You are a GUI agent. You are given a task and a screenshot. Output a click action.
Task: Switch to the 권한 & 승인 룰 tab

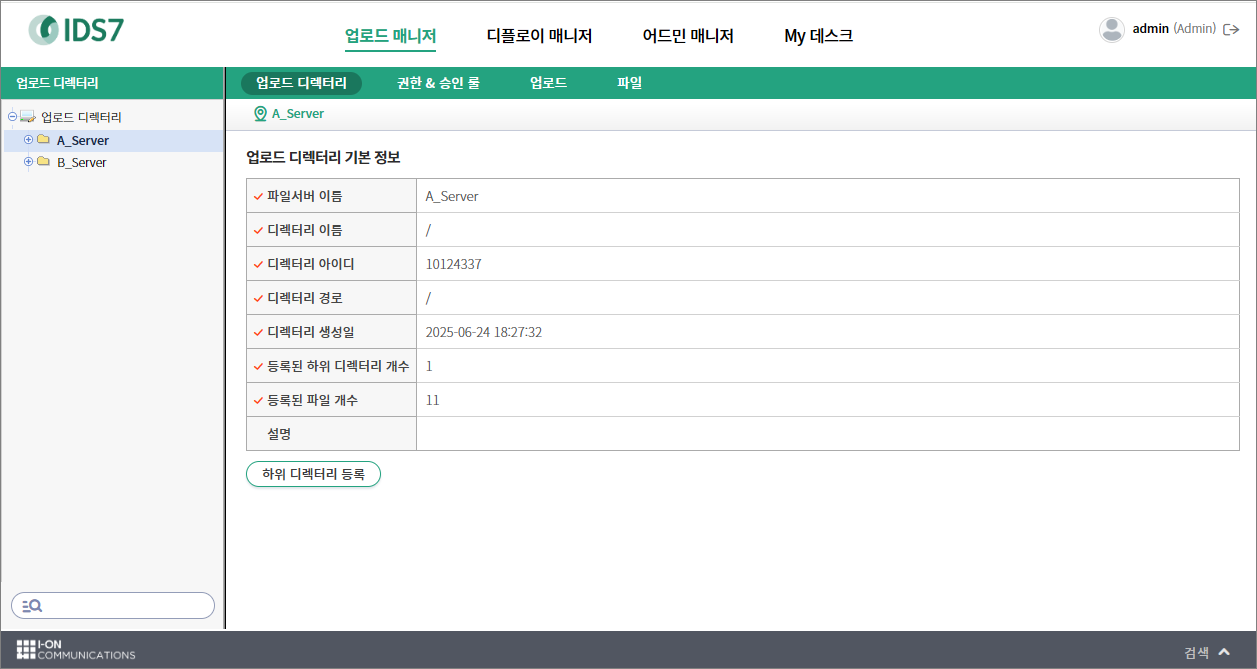tap(438, 83)
